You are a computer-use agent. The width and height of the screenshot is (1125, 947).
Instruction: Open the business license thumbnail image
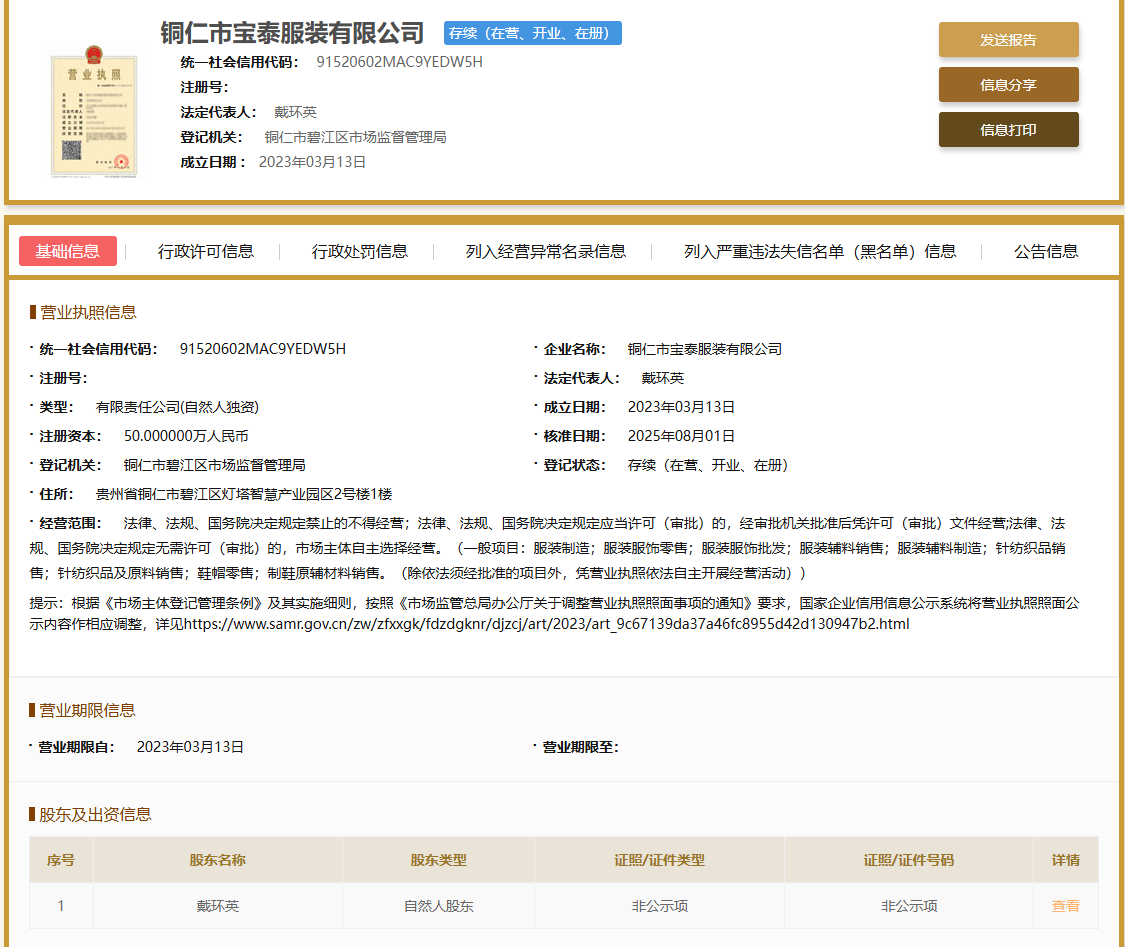[94, 111]
